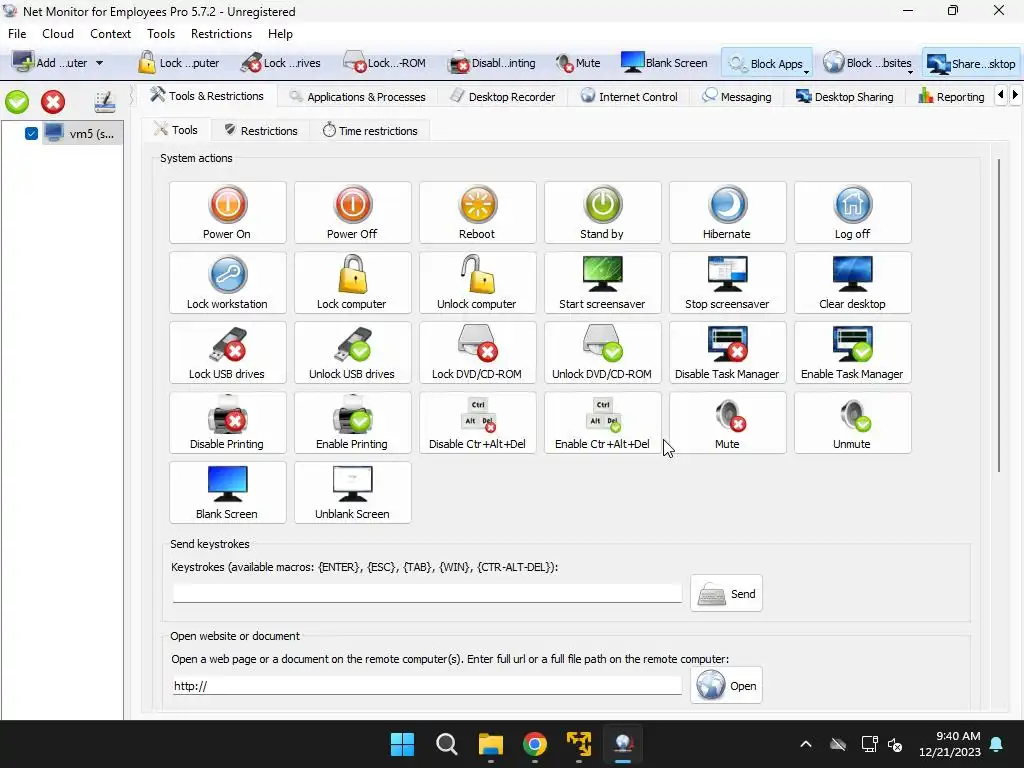Screen dimensions: 1024x768
Task: Focus the Keystrokes input field
Action: coord(427,593)
